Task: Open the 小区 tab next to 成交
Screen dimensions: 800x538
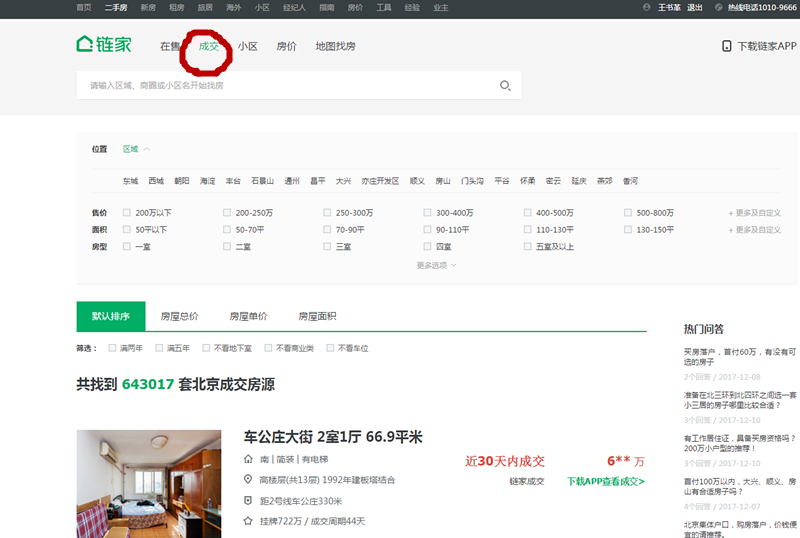Action: 247,46
